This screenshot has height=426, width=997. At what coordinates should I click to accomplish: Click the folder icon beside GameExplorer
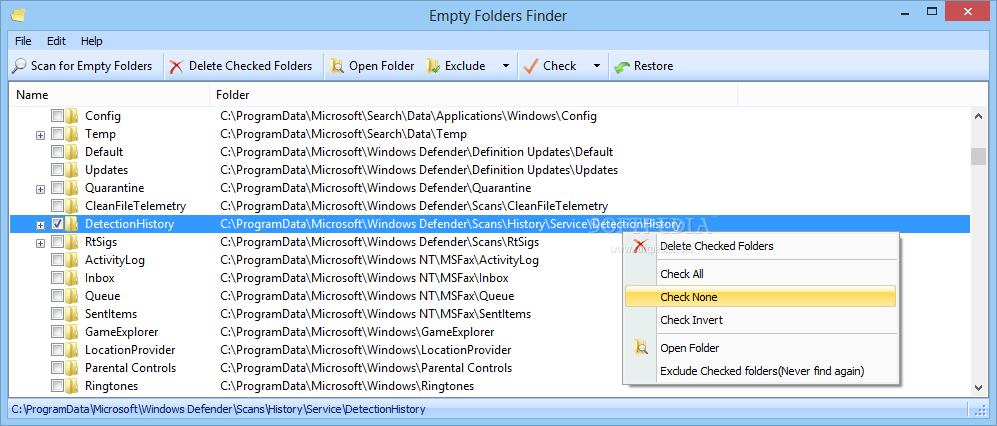click(x=71, y=332)
